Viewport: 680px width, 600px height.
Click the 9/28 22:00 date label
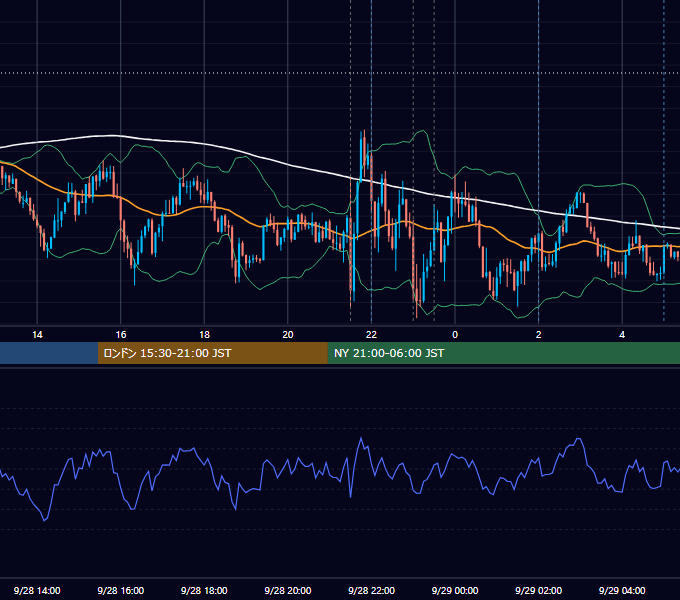pos(371,590)
